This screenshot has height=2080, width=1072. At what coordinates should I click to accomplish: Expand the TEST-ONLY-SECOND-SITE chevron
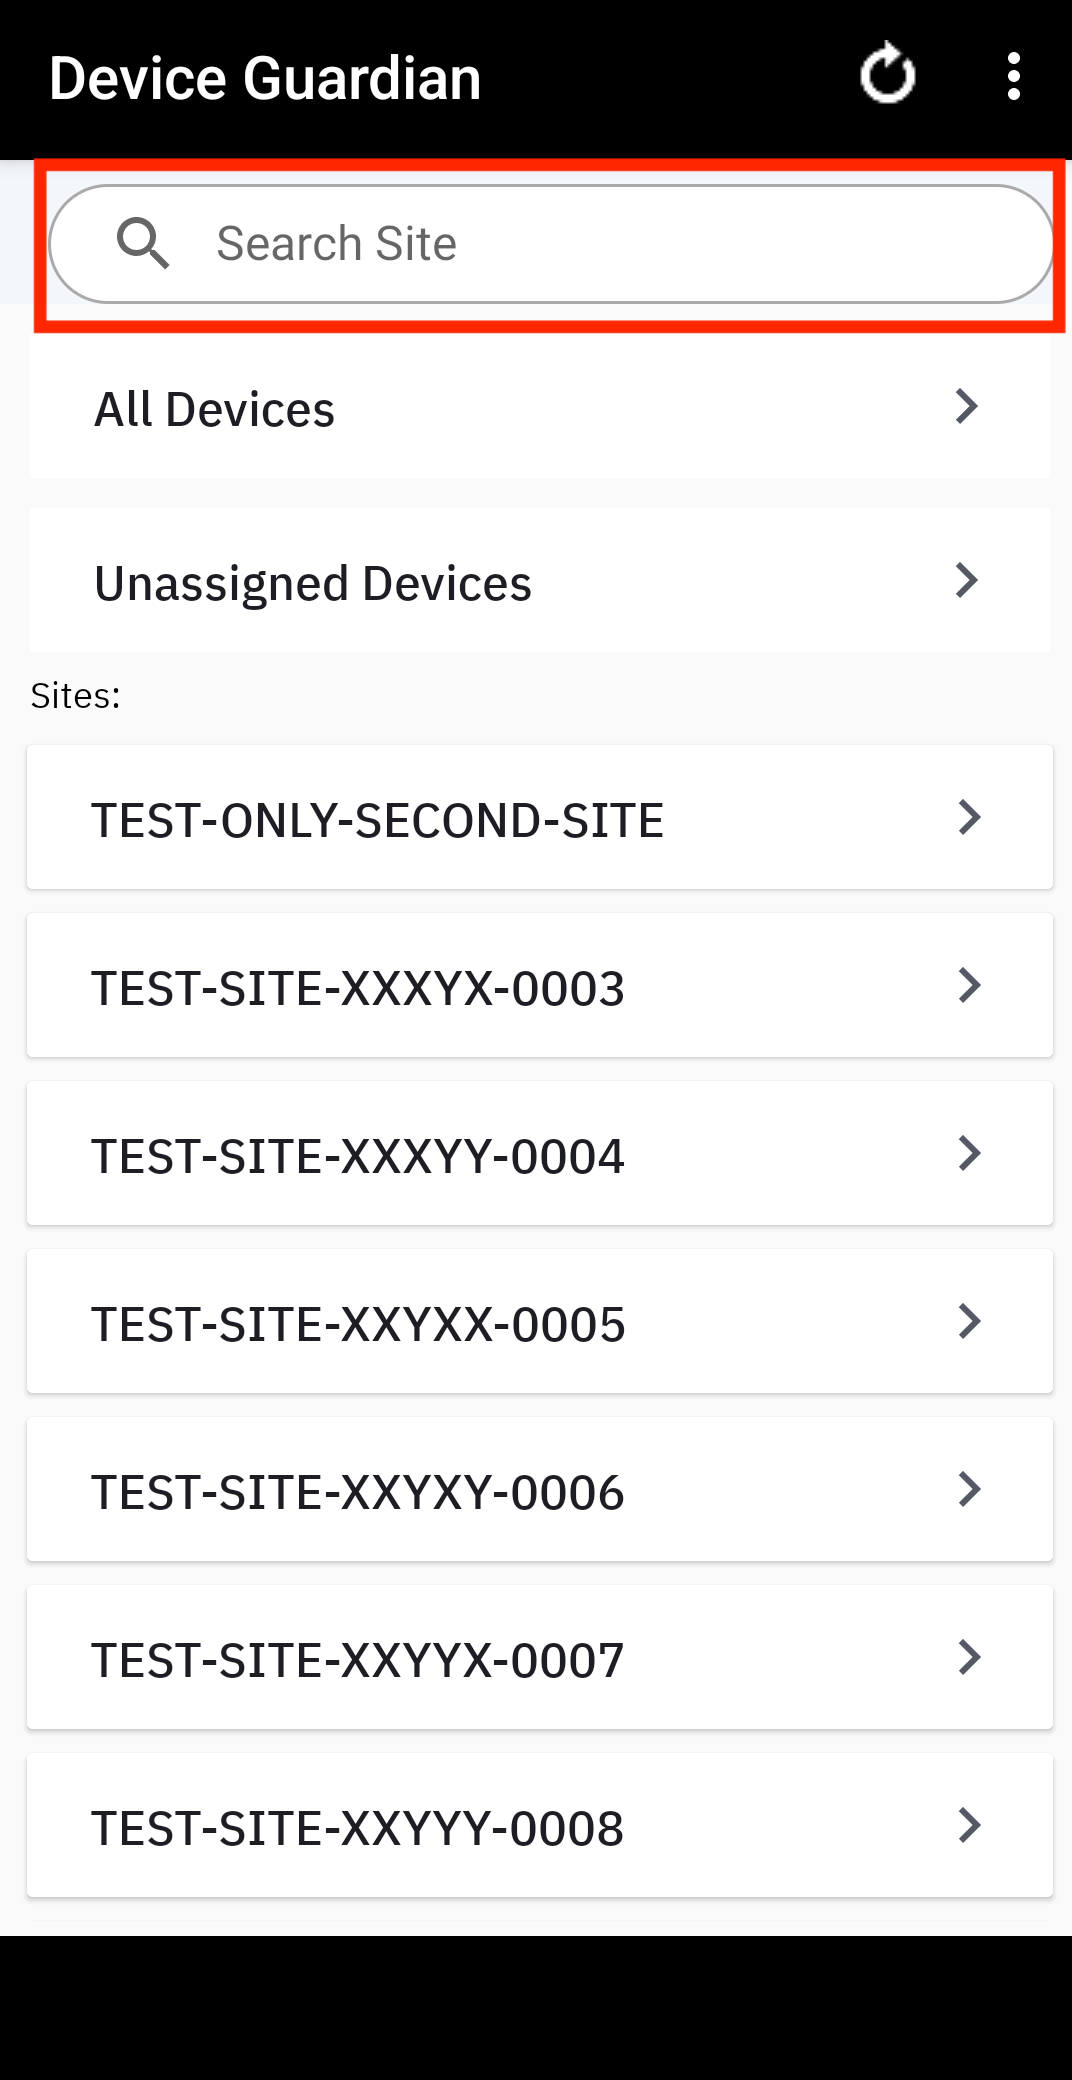(969, 818)
